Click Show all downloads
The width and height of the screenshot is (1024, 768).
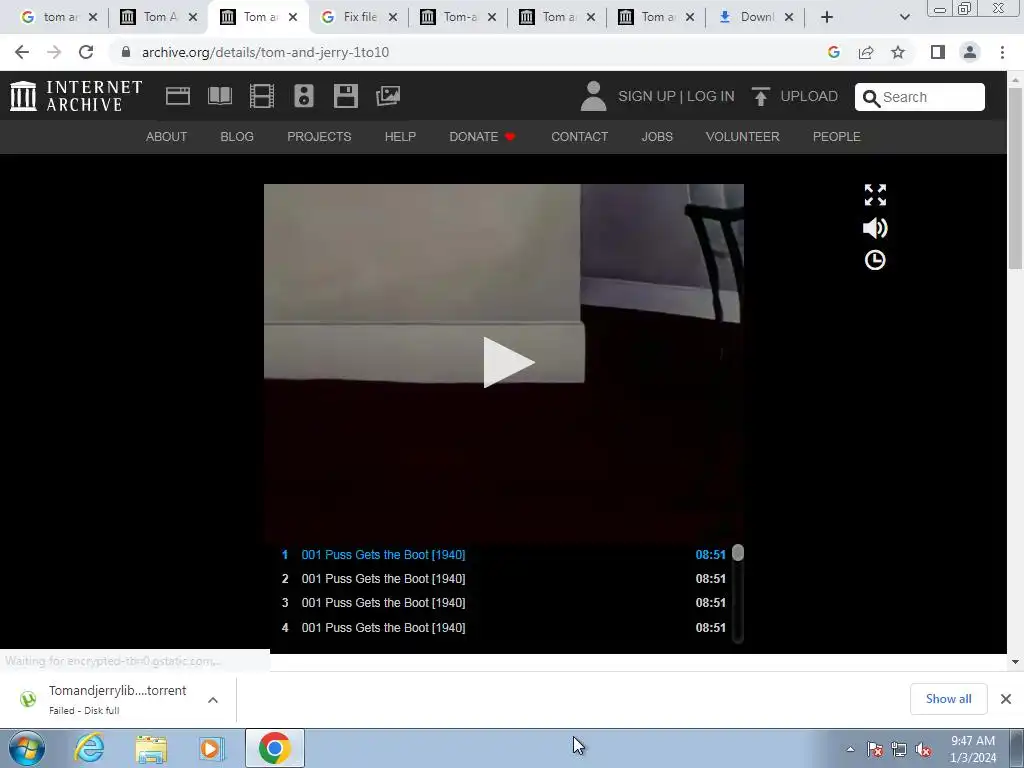pos(948,699)
